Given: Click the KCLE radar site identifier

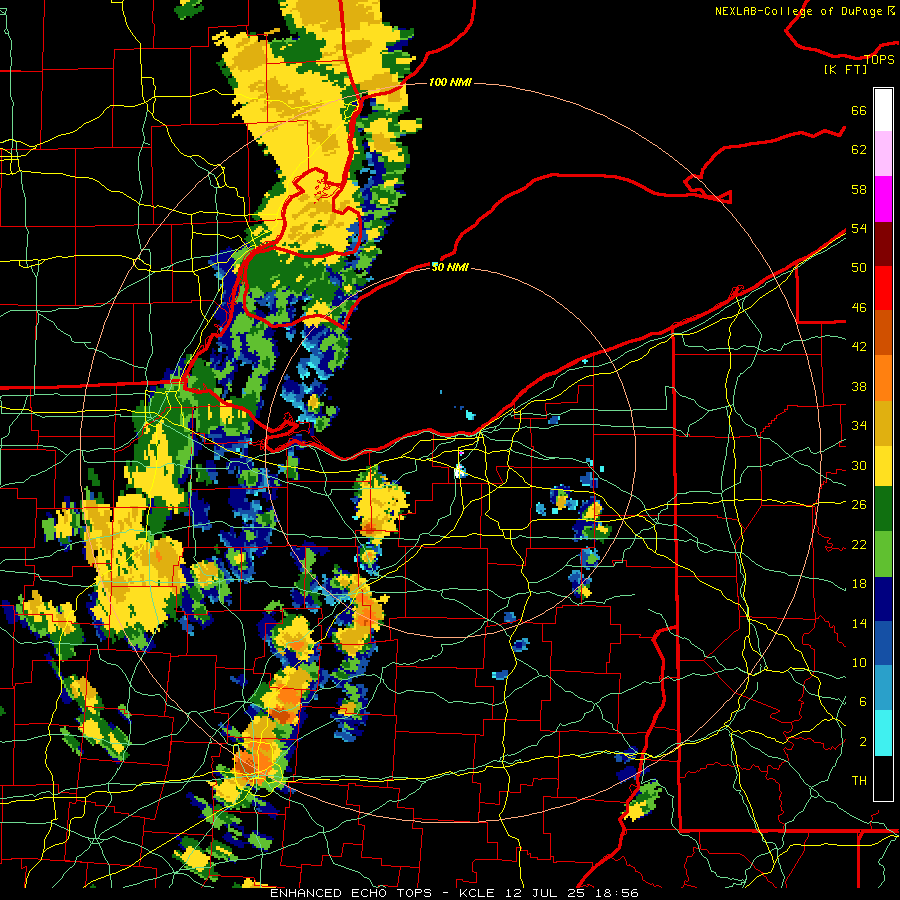Looking at the screenshot, I should (476, 893).
